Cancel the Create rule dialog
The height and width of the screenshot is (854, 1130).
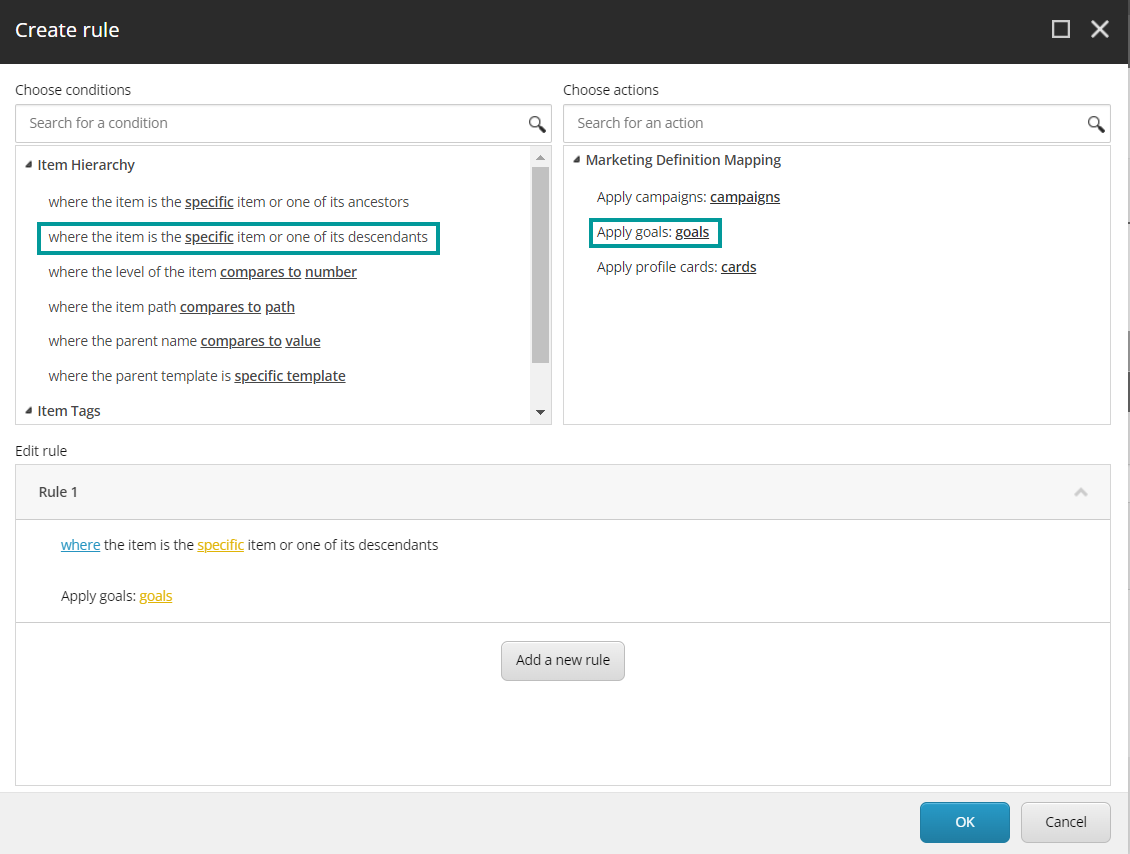point(1065,822)
